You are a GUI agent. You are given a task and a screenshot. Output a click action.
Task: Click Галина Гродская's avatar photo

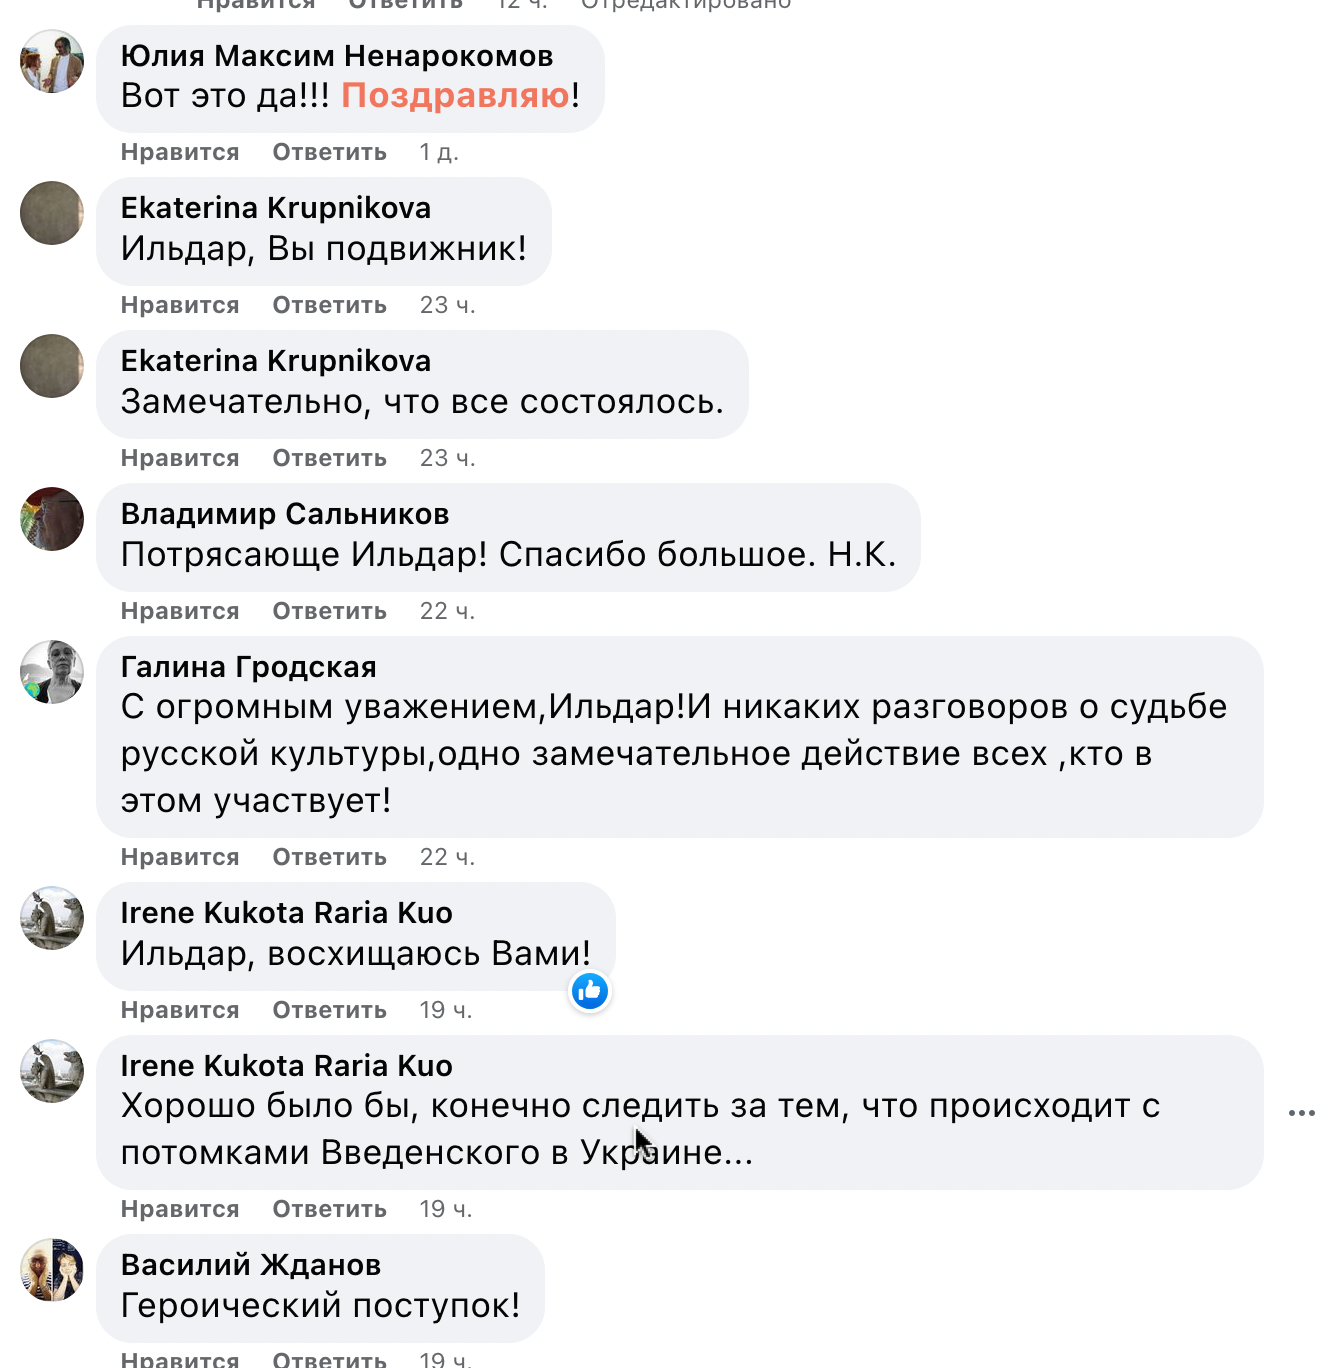52,672
